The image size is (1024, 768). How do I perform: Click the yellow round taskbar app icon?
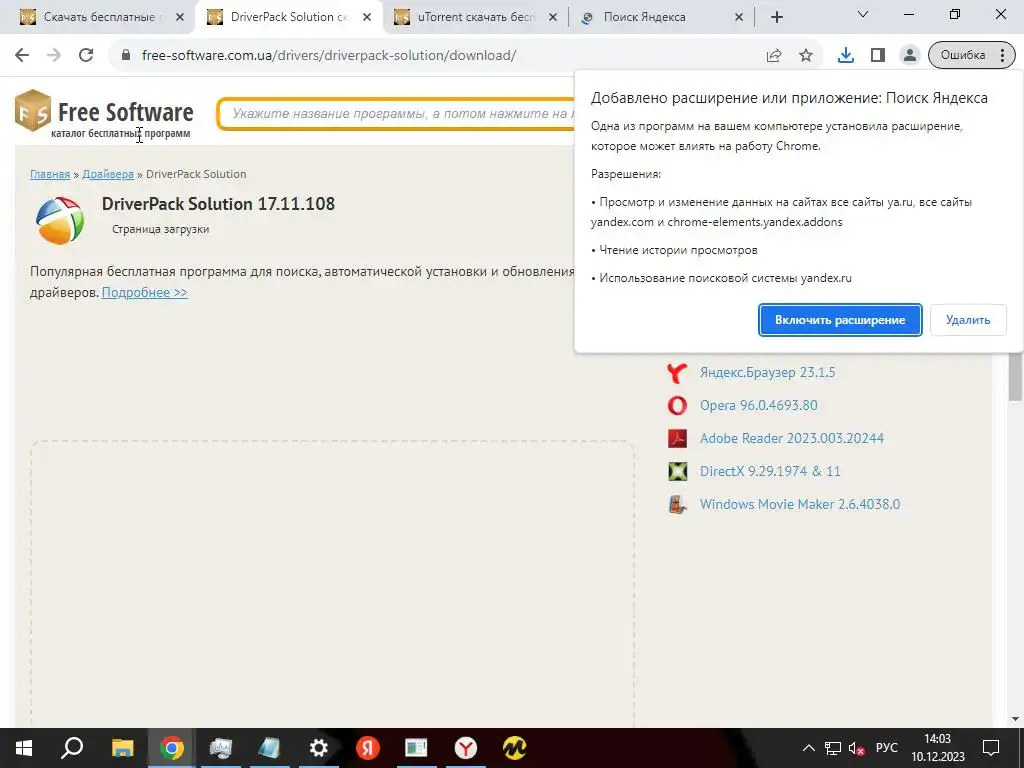pyautogui.click(x=515, y=748)
